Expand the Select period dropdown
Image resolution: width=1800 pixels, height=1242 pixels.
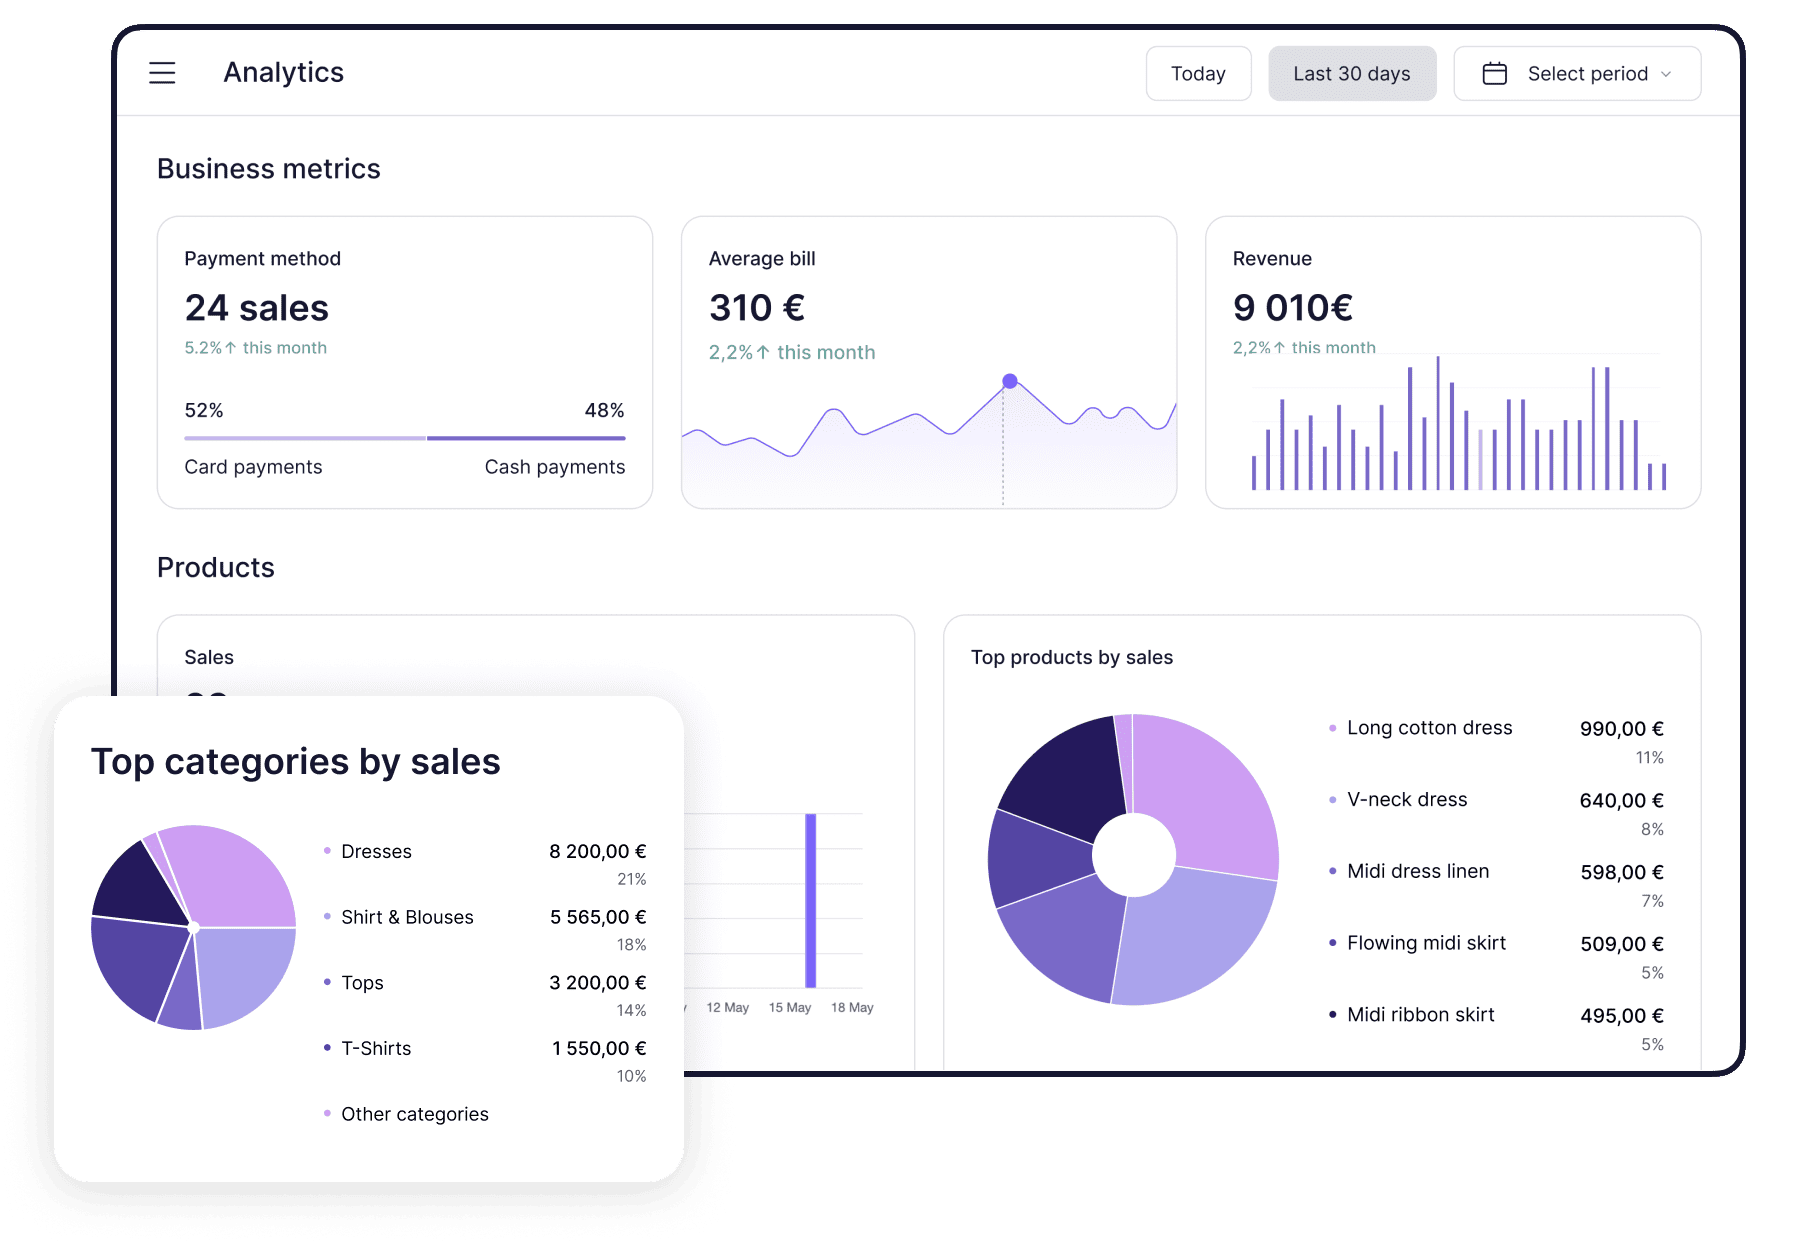coord(1577,73)
